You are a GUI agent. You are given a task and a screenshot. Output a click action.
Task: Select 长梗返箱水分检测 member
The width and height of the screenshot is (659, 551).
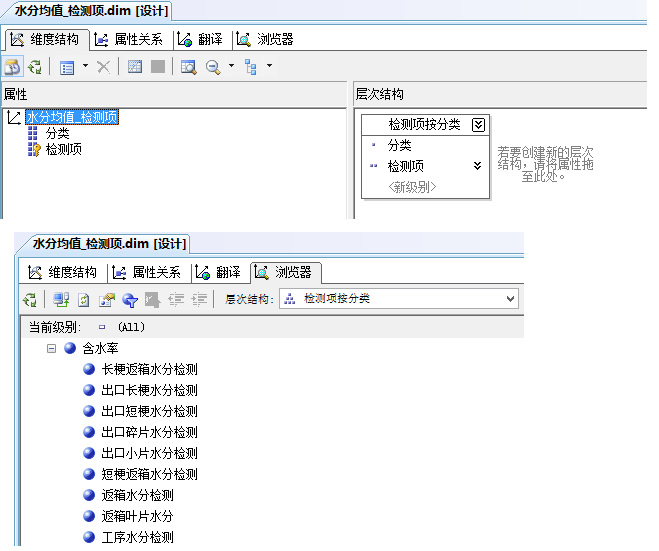tap(149, 369)
